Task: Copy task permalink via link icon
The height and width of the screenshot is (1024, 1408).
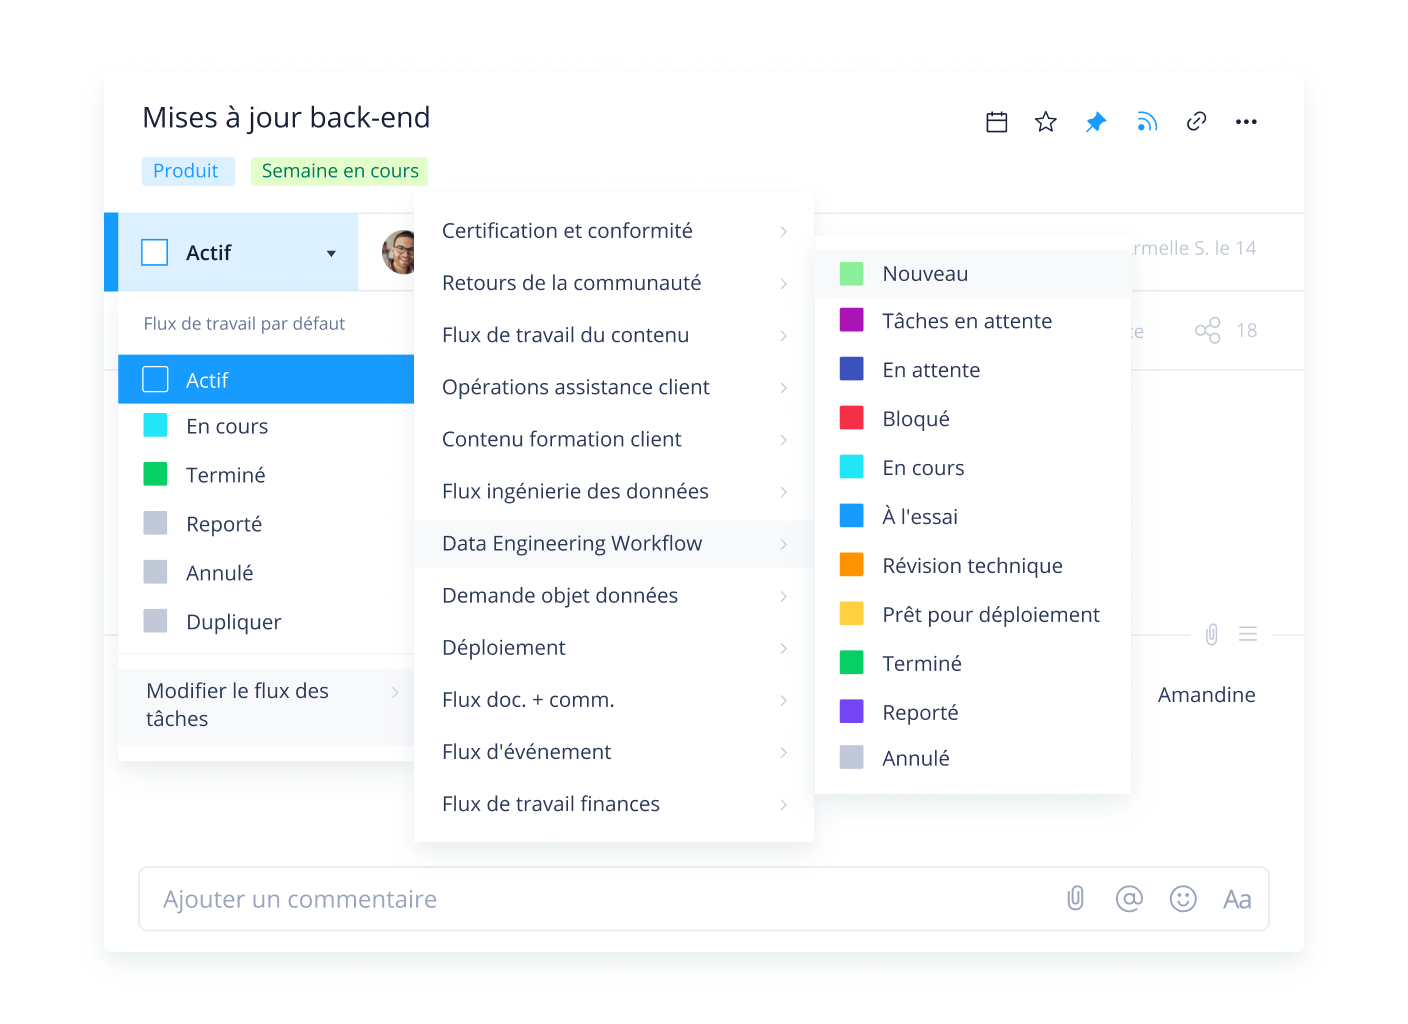Action: coord(1196,122)
